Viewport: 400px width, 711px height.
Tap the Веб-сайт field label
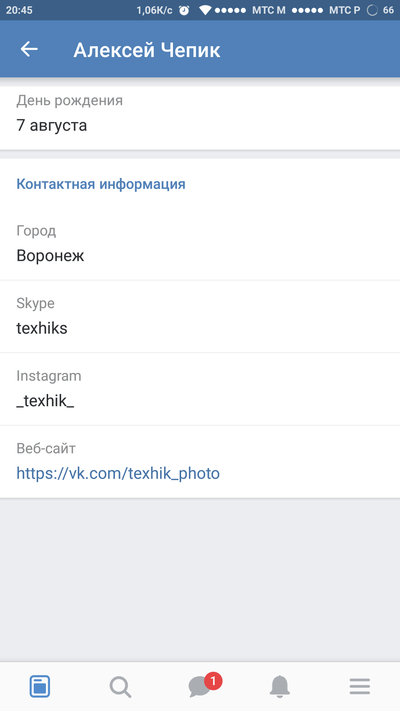tap(46, 448)
